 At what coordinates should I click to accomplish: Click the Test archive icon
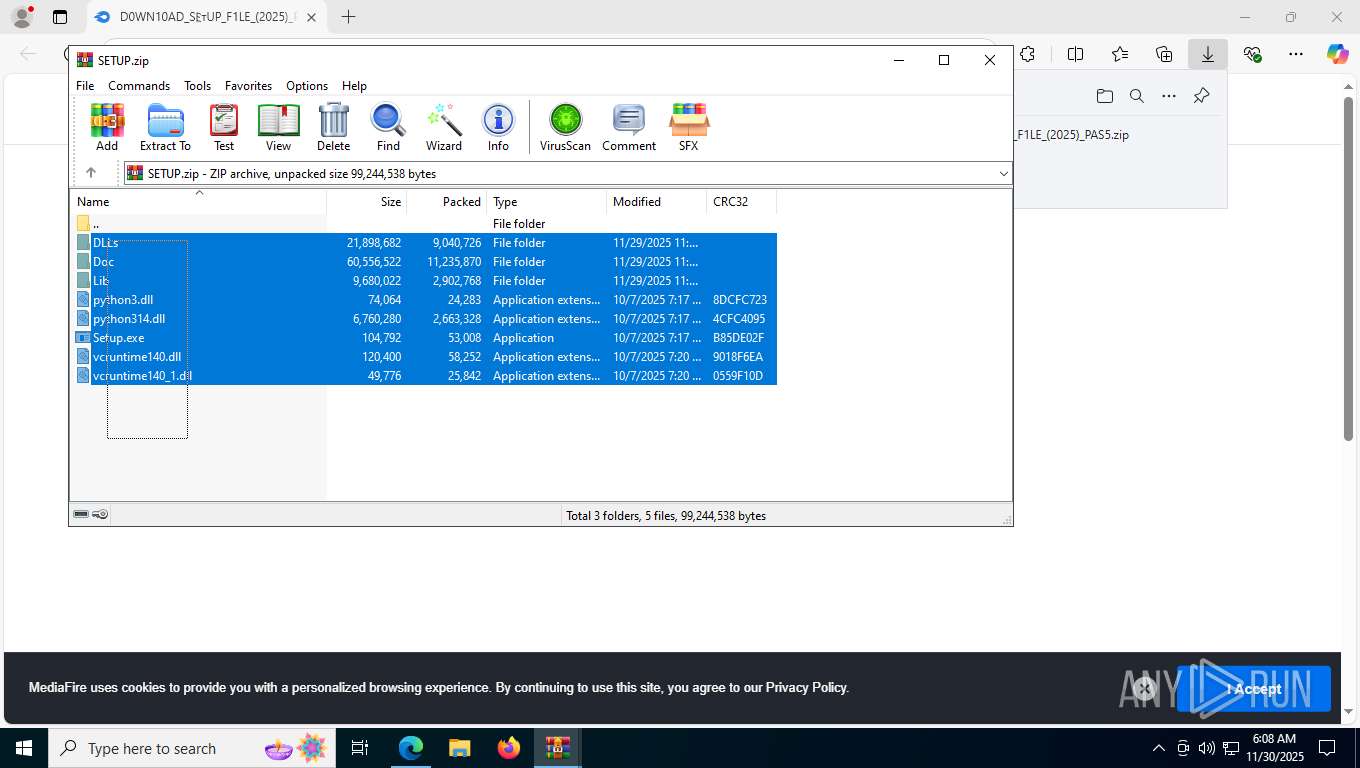coord(224,127)
